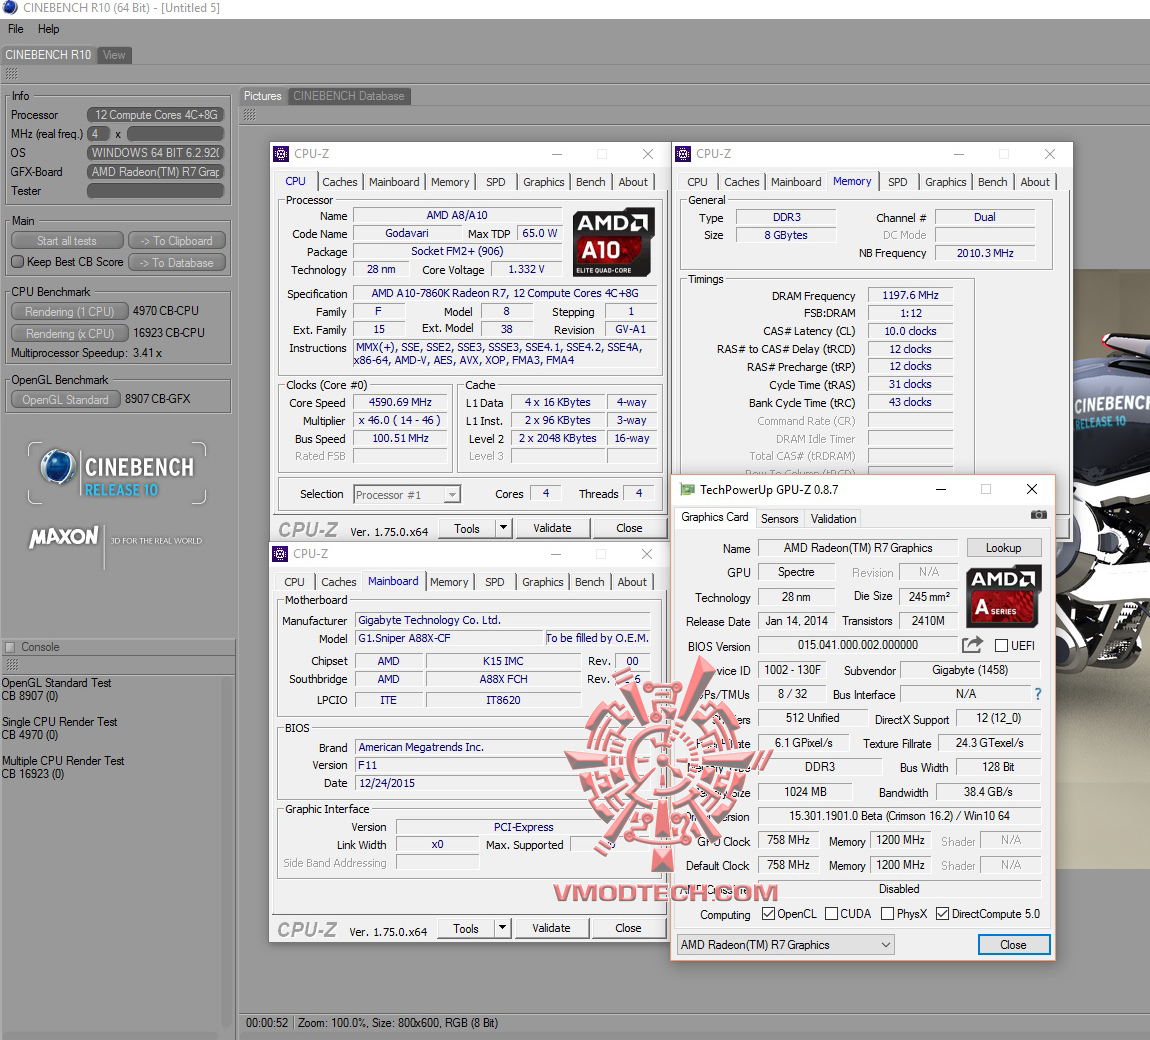Click the Start all tests button
Screen dimensions: 1150x1040
[x=67, y=241]
